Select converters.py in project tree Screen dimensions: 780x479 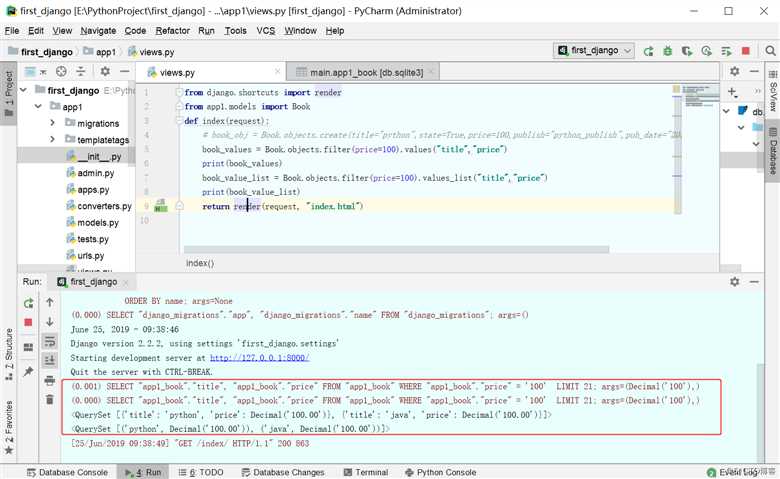[98, 206]
